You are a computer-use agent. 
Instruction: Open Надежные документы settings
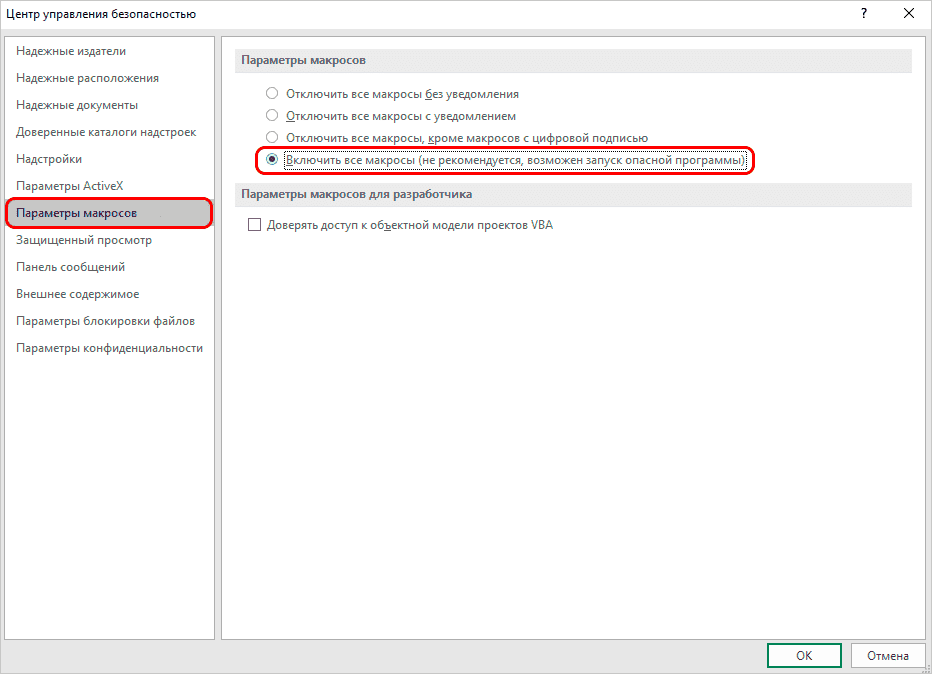coord(77,105)
